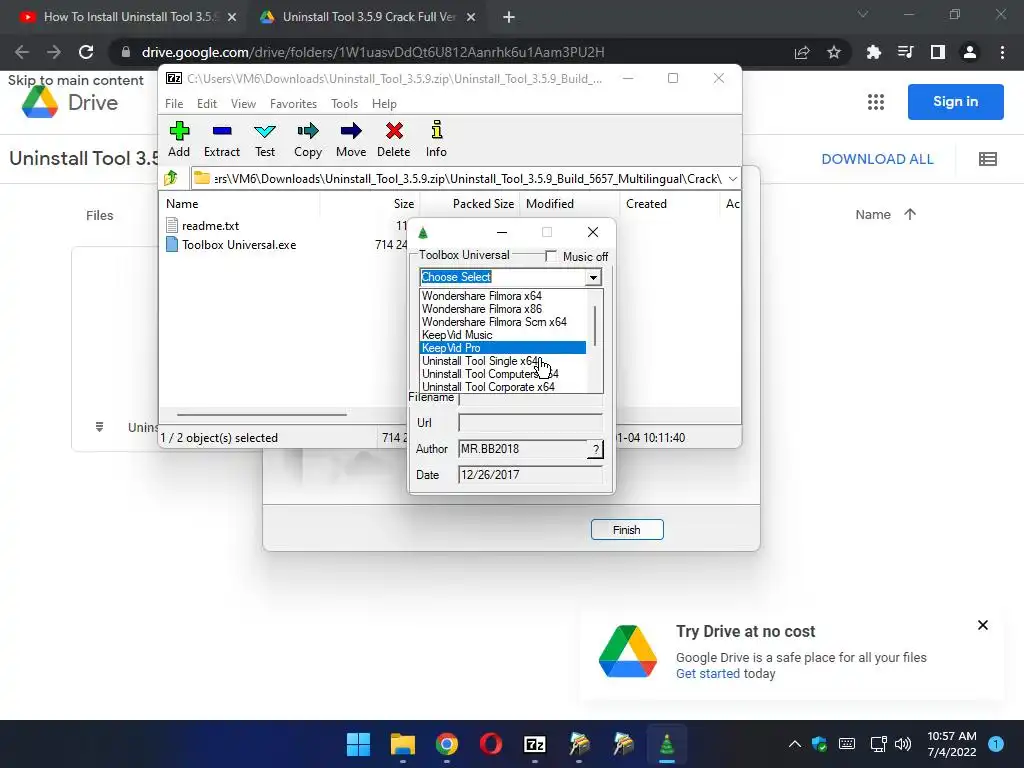The image size is (1024, 768).
Task: Click the Toolbox Universal tree taskbar icon
Action: pyautogui.click(x=667, y=744)
